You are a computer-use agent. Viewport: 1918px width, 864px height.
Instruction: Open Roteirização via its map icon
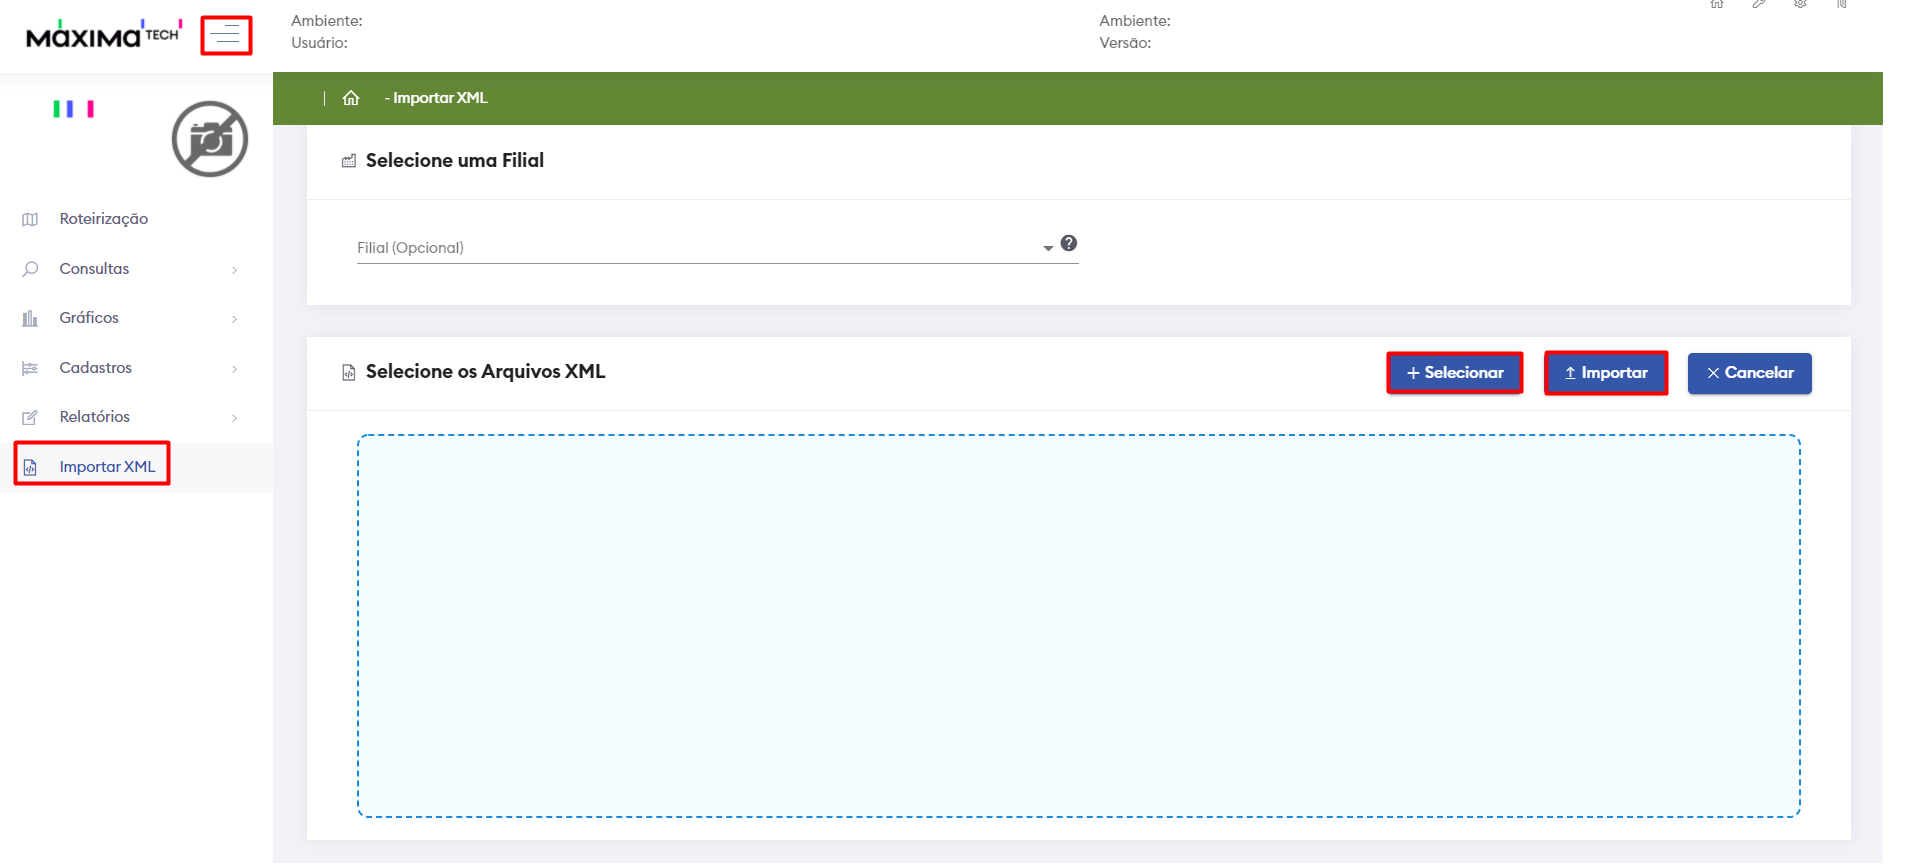click(x=30, y=219)
